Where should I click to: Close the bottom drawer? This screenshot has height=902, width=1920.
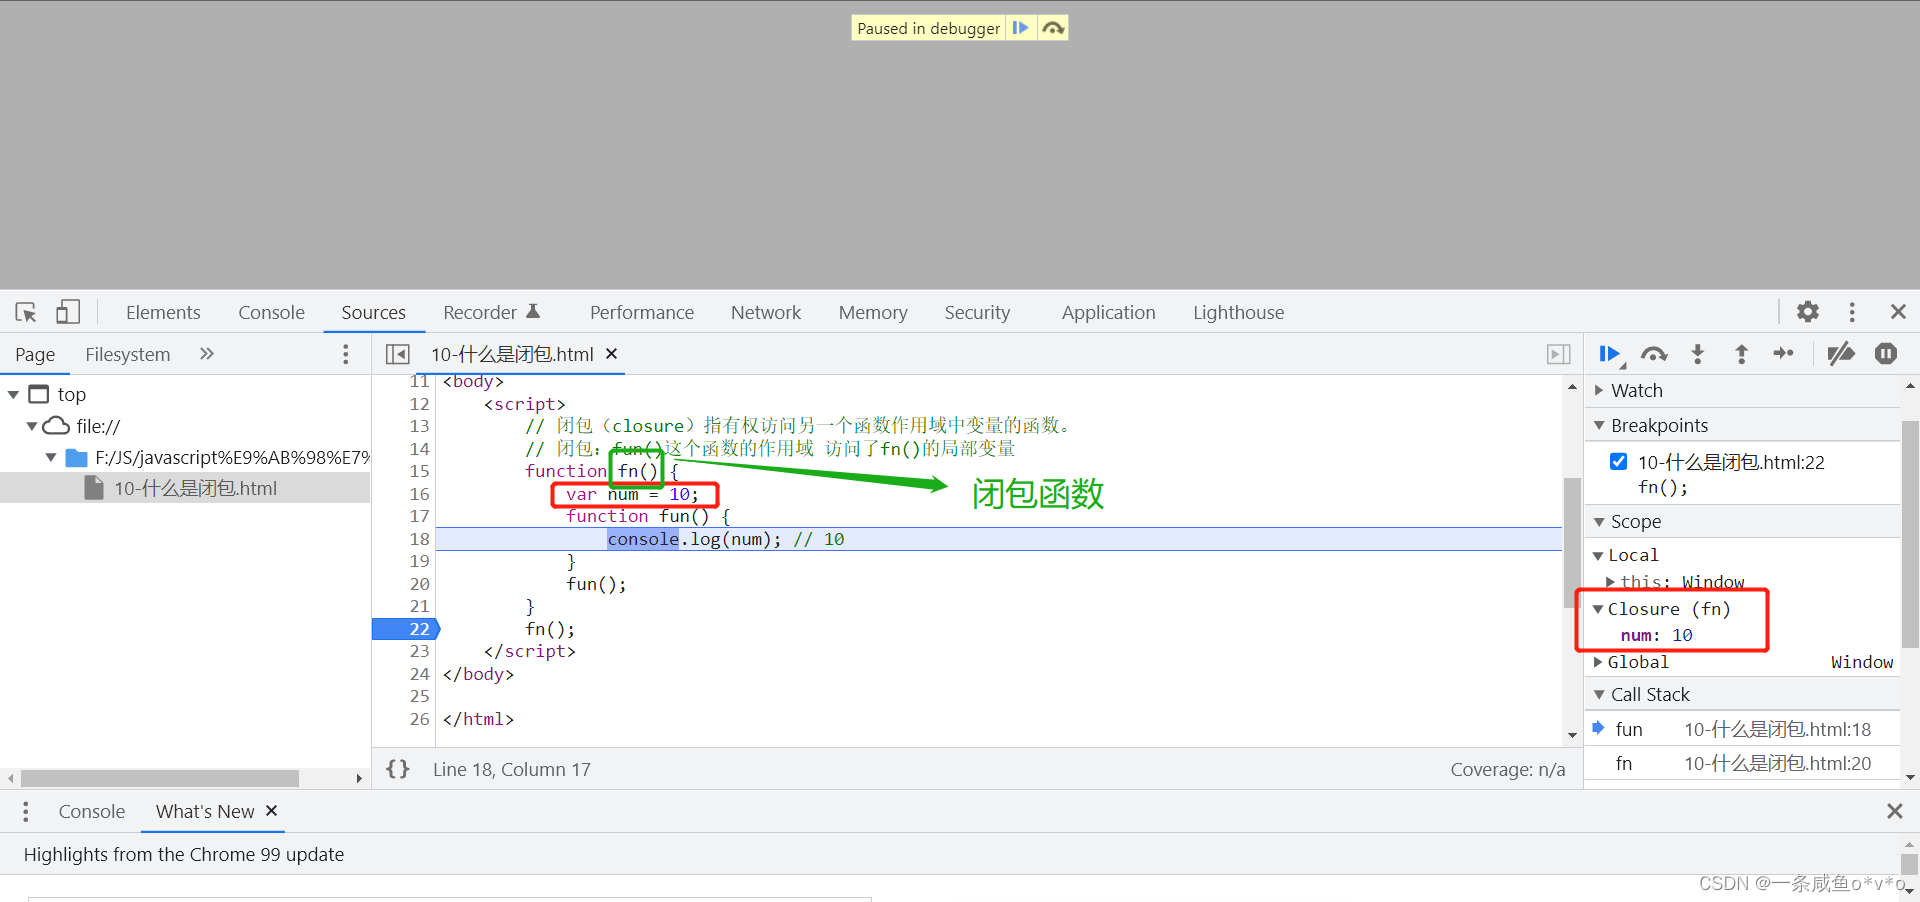1894,812
